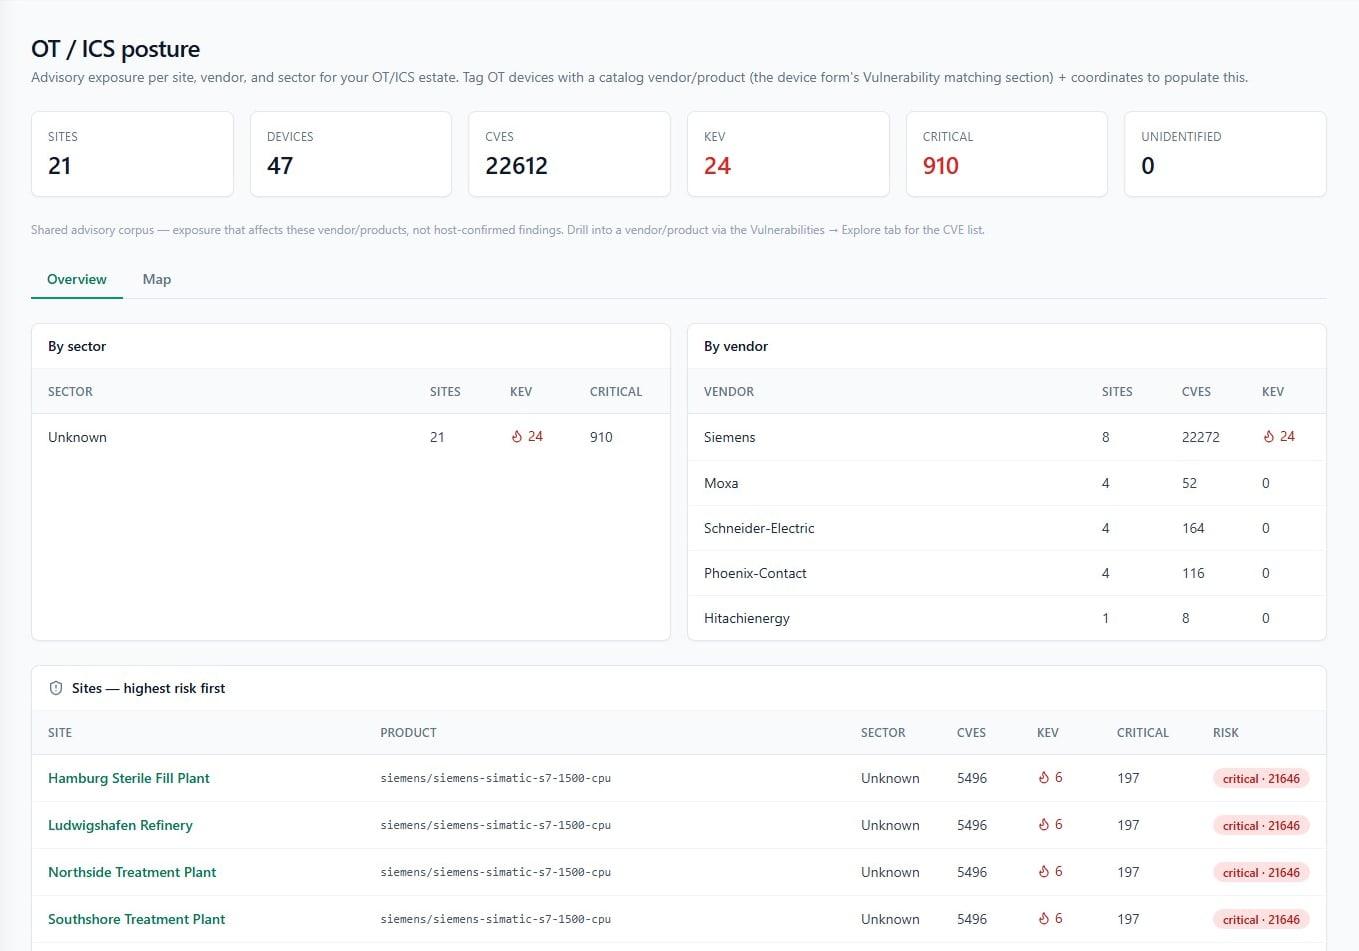Click product text in Hamburg Sterile Fill Plant row

pos(495,778)
